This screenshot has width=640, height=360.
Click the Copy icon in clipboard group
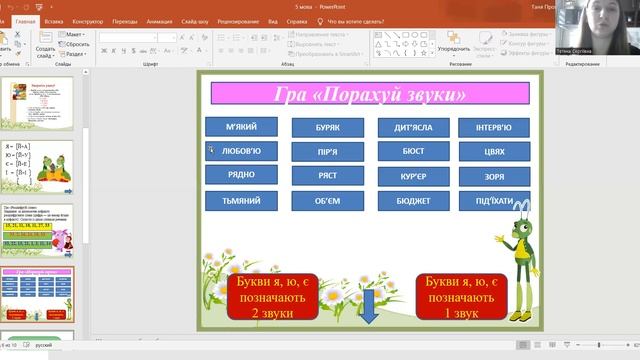click(x=18, y=44)
